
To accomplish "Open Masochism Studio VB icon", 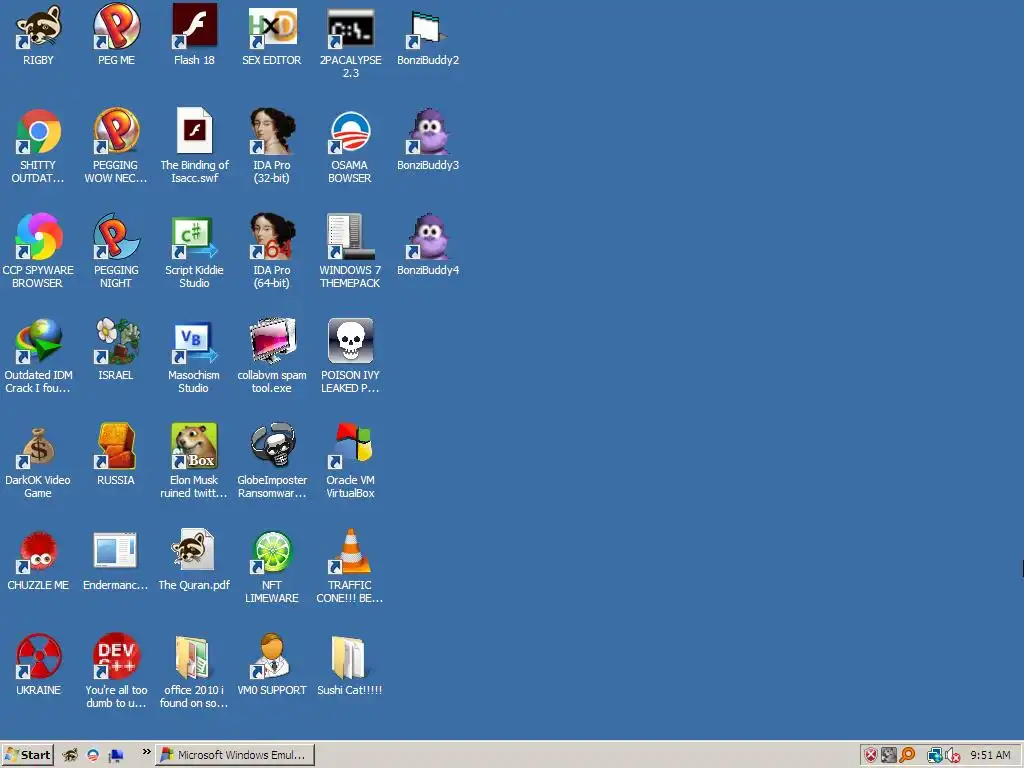I will [x=194, y=341].
